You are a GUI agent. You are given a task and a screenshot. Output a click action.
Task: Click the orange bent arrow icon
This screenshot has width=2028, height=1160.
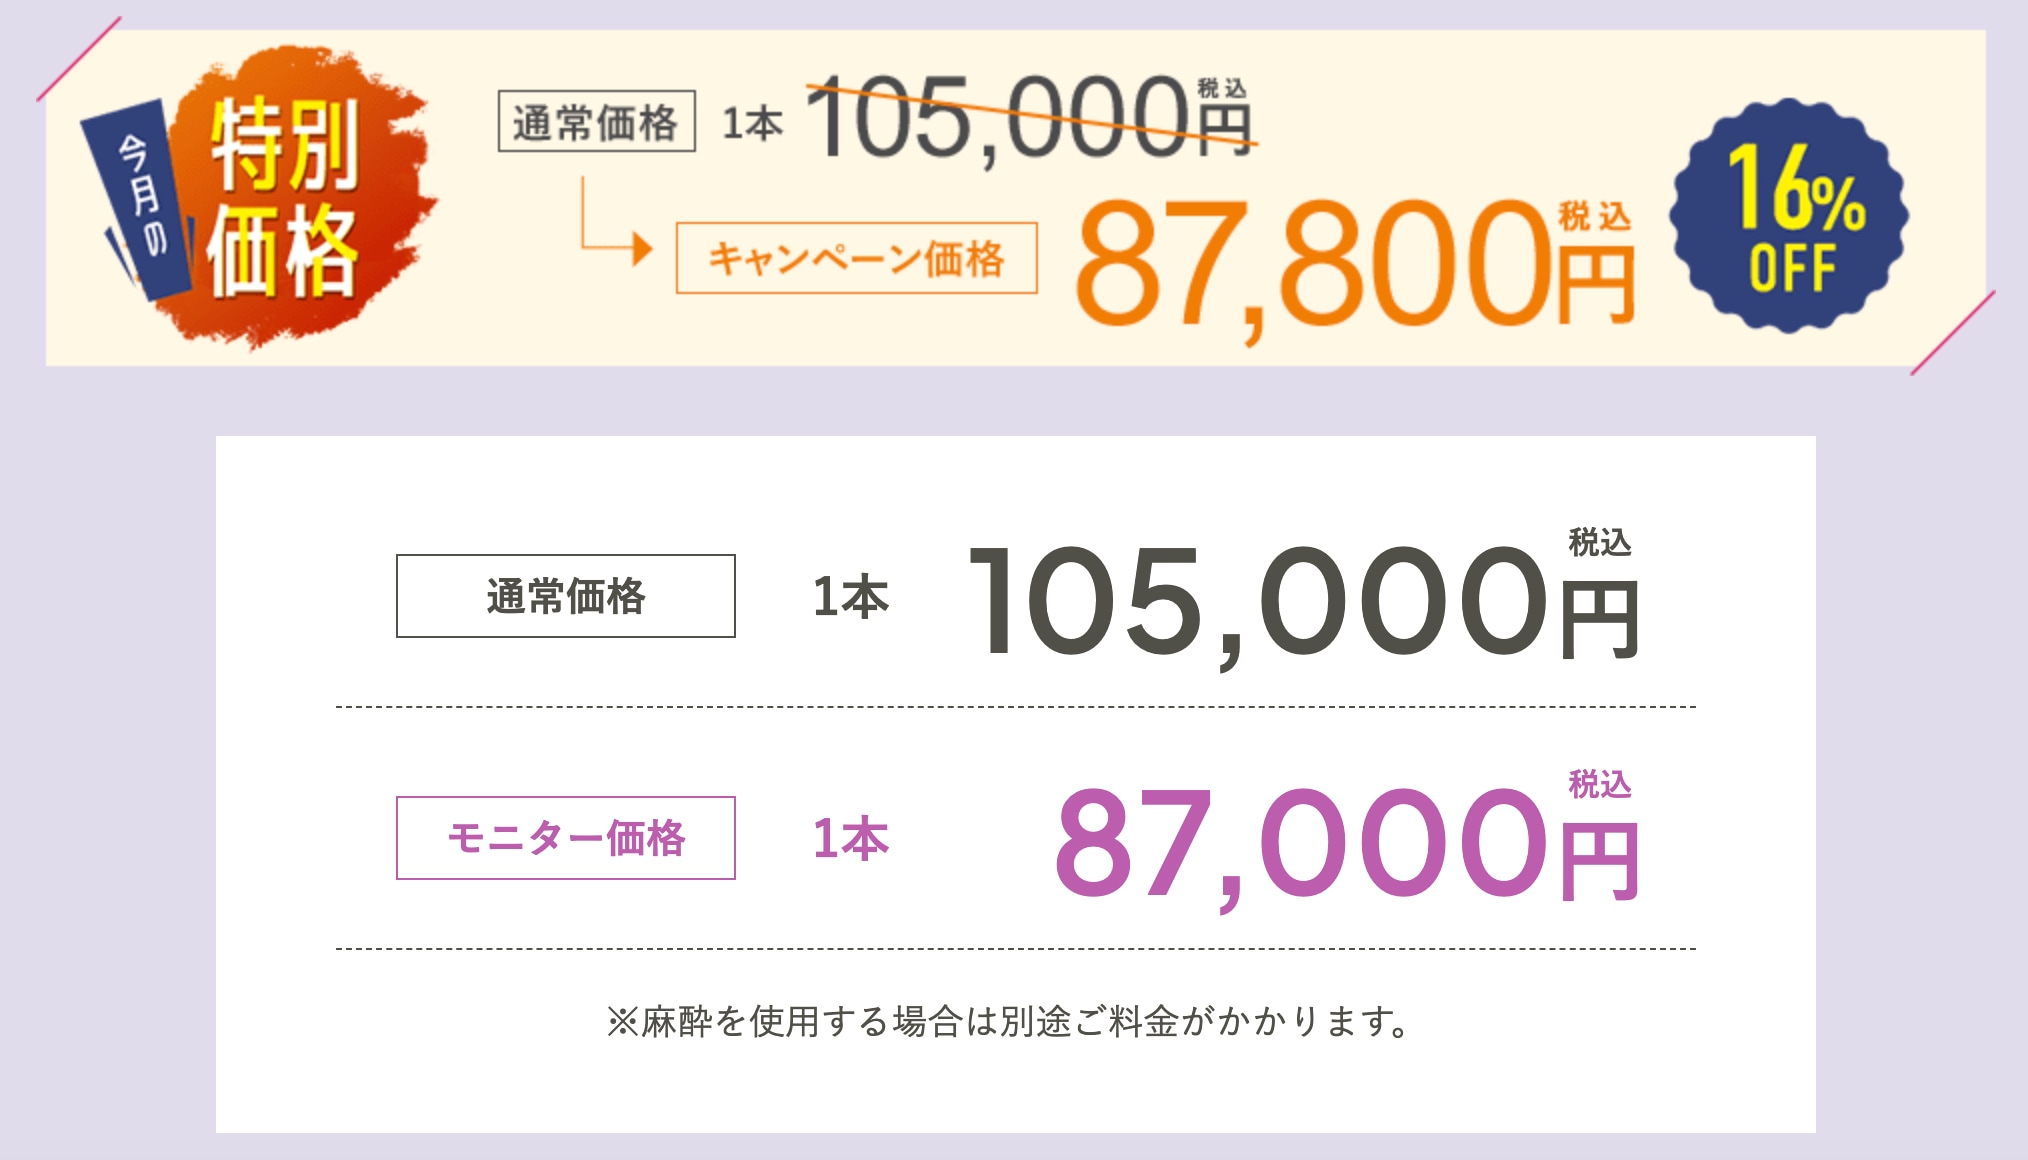click(x=613, y=228)
